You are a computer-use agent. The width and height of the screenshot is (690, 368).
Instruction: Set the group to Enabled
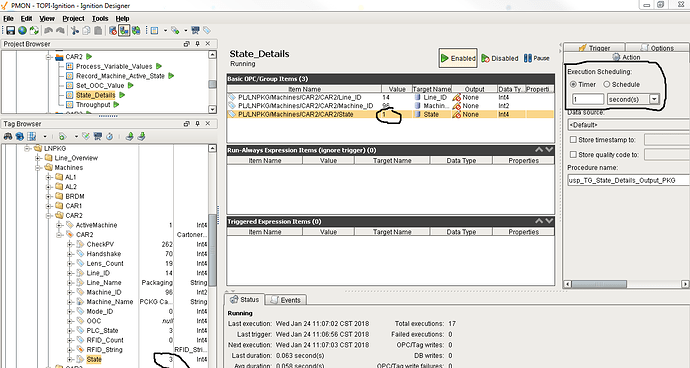coord(458,58)
